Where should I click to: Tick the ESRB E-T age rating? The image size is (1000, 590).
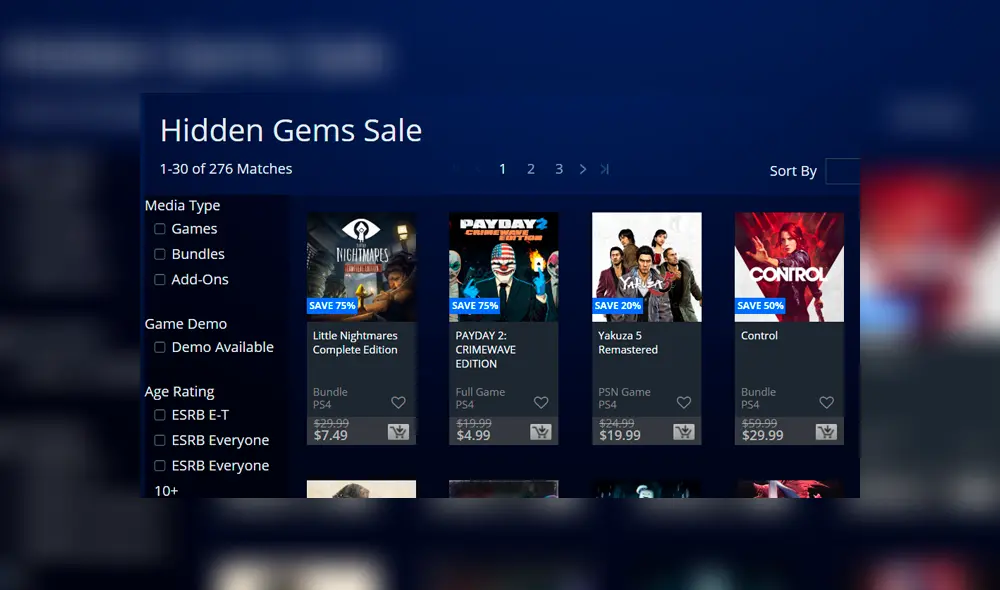pos(159,415)
